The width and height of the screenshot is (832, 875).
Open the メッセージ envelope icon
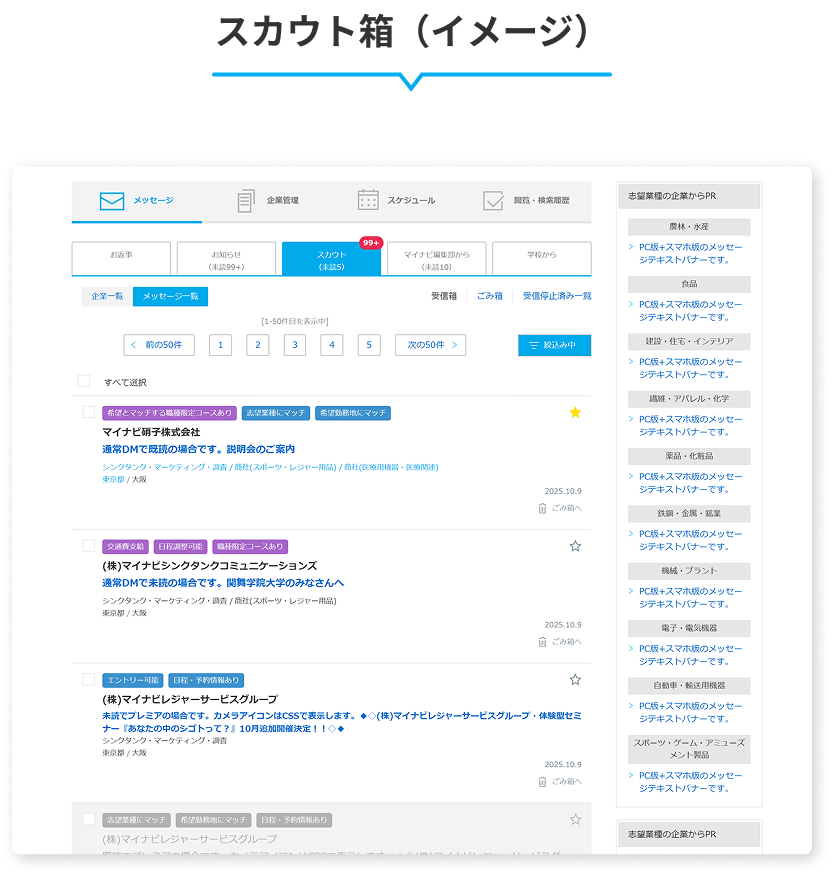(x=112, y=201)
